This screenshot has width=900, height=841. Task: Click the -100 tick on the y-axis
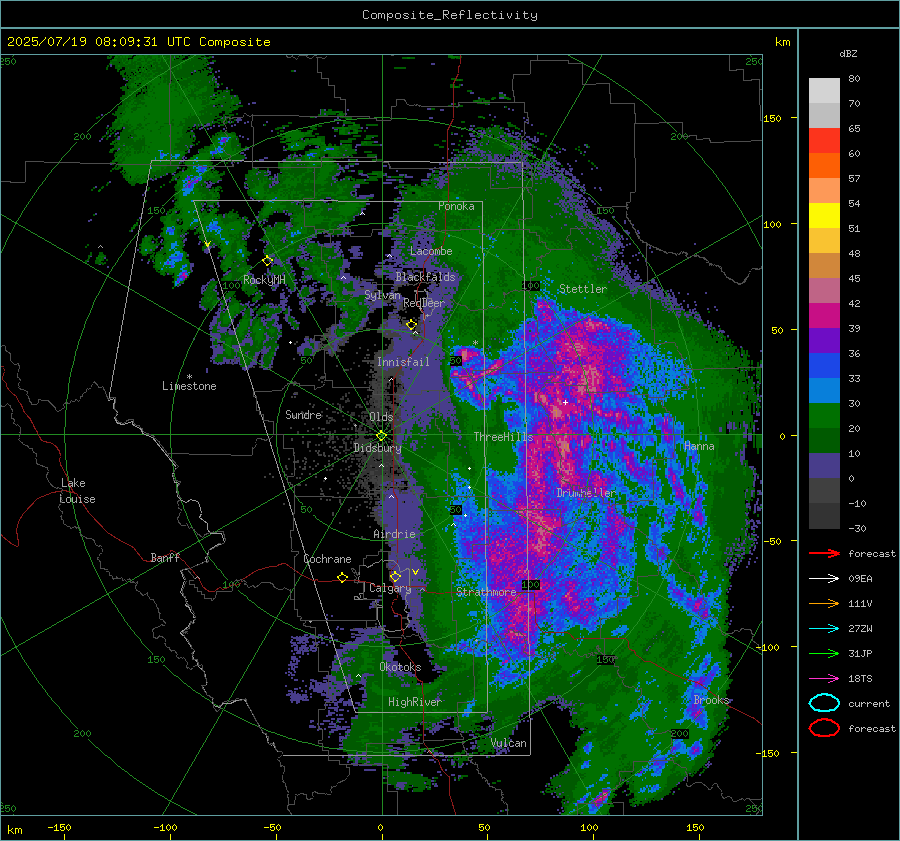pos(769,647)
